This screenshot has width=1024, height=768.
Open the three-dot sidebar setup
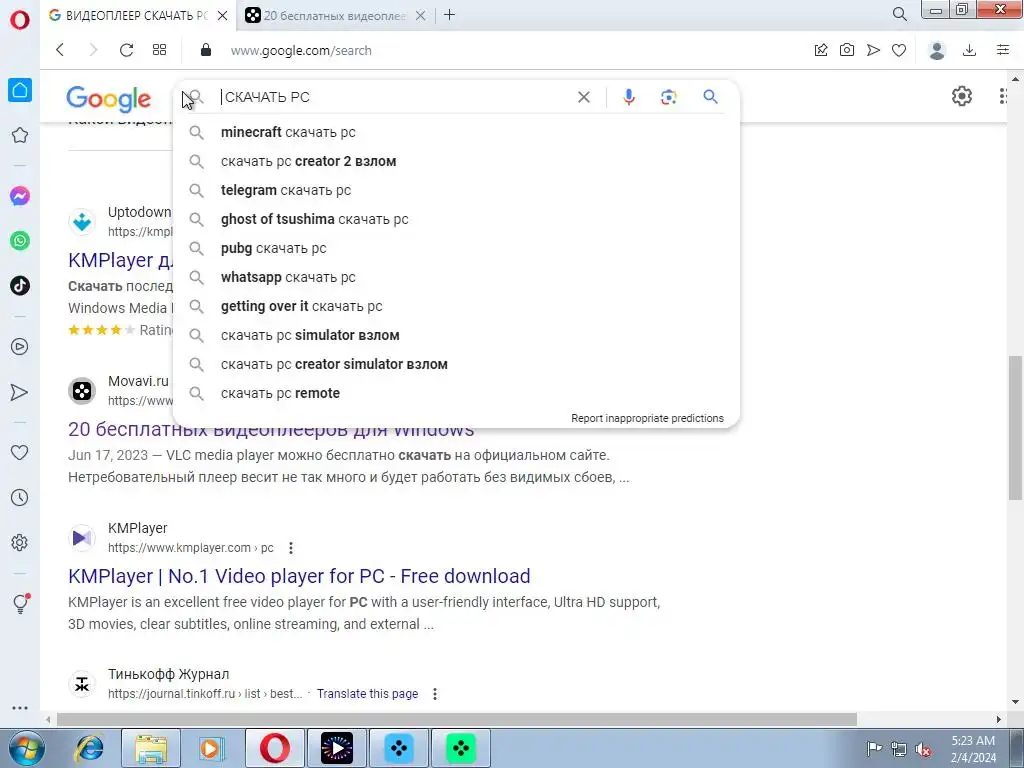pos(20,708)
